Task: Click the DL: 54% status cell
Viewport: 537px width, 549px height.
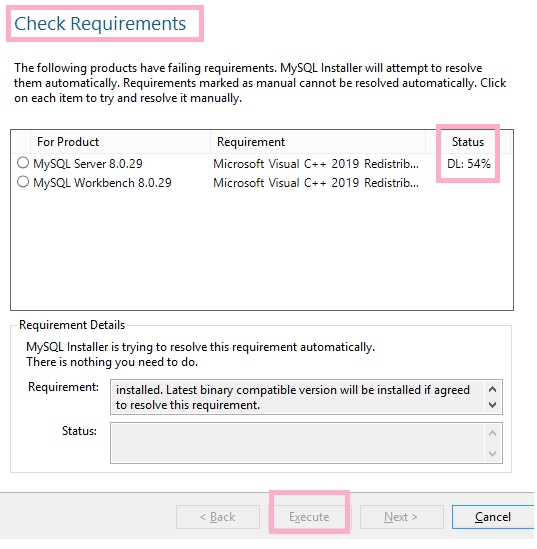Action: [x=469, y=164]
